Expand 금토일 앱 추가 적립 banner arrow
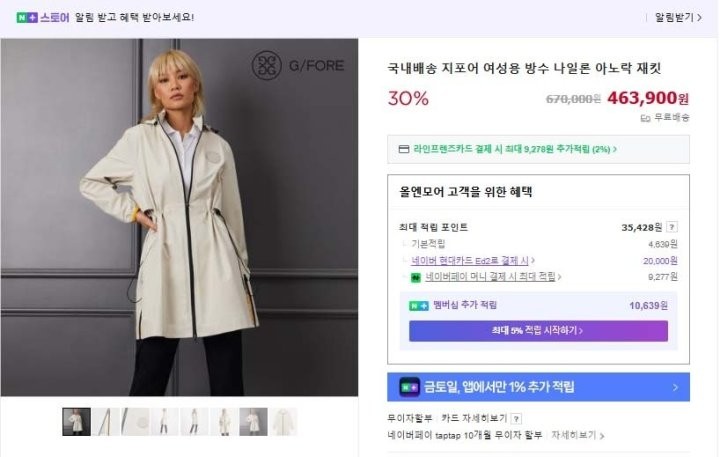 [675, 387]
